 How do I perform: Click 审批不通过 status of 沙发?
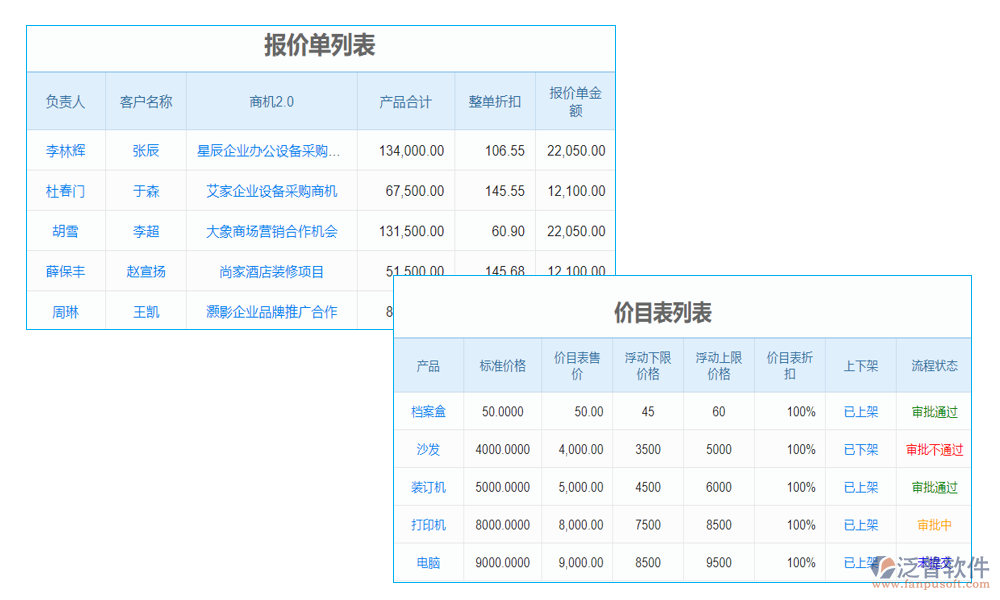point(933,449)
